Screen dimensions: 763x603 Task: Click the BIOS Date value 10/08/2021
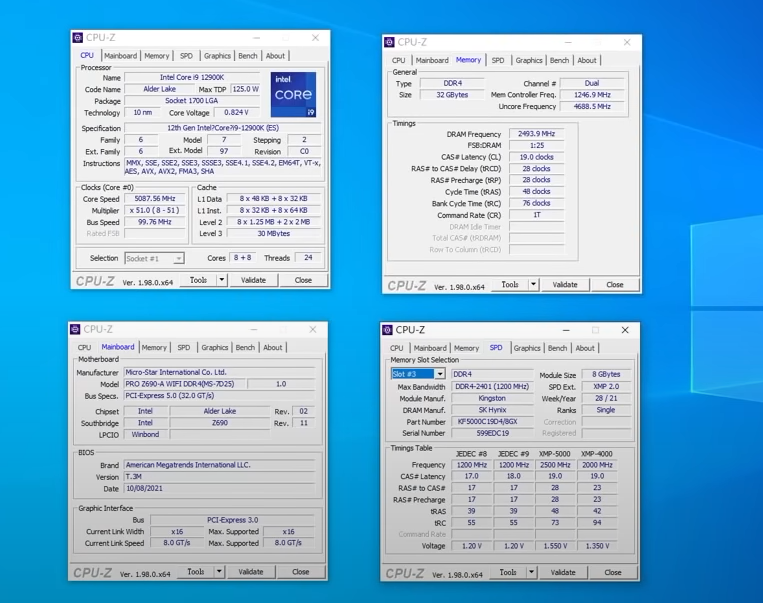[x=219, y=488]
